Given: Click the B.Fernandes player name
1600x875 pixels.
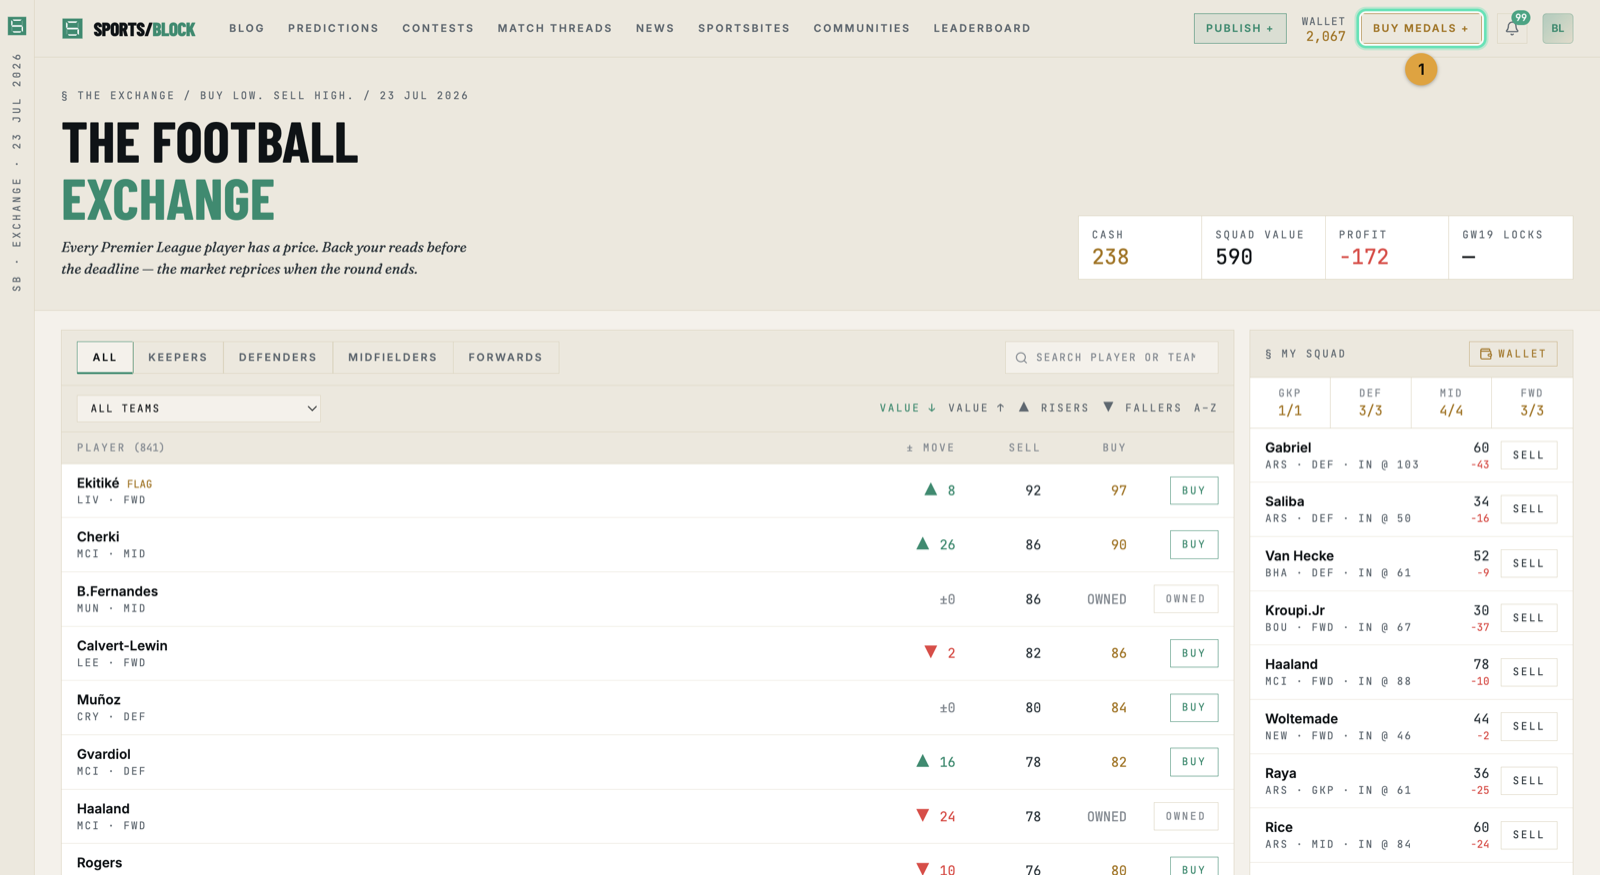Looking at the screenshot, I should 117,591.
